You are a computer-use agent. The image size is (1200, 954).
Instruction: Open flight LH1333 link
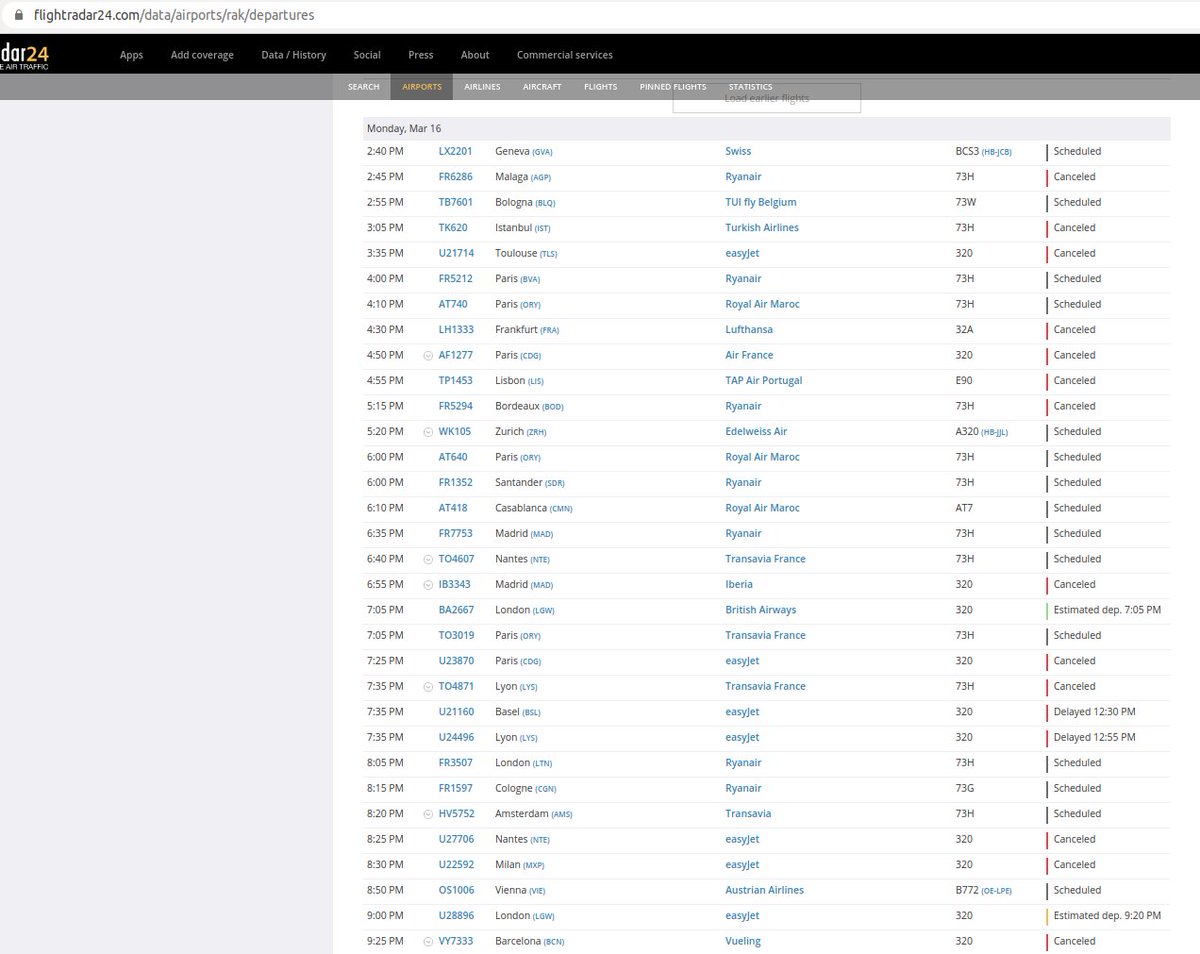[x=456, y=330]
